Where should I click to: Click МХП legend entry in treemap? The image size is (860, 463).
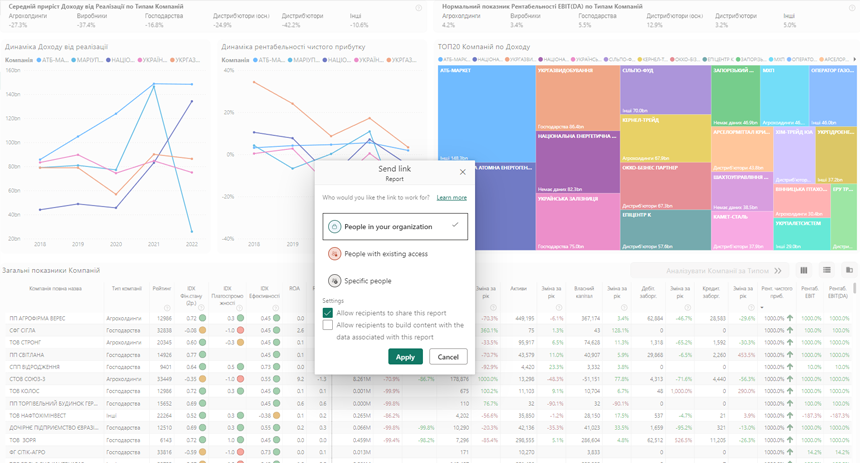(777, 59)
